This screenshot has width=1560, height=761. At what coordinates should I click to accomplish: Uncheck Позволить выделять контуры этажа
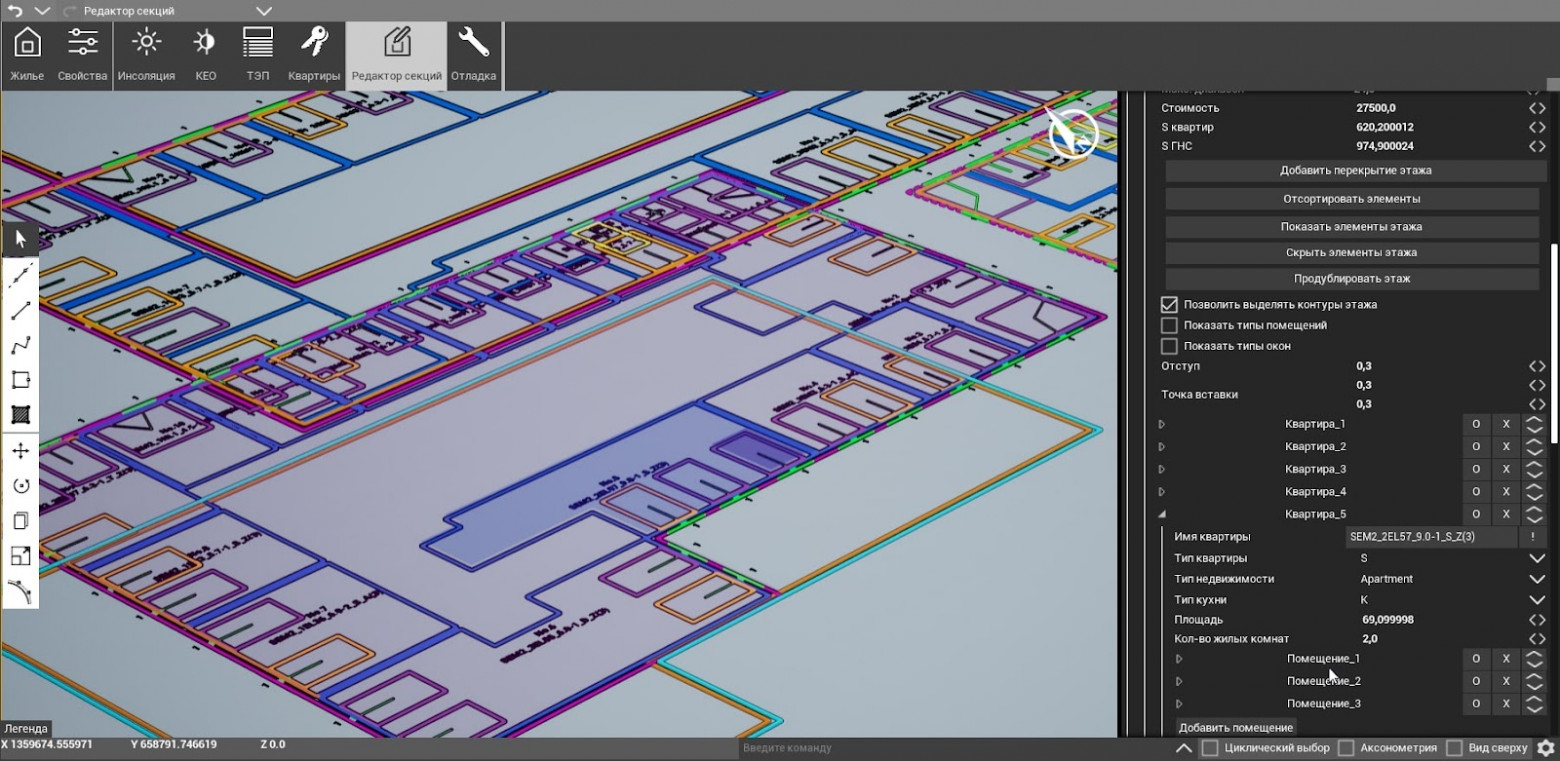(1169, 304)
